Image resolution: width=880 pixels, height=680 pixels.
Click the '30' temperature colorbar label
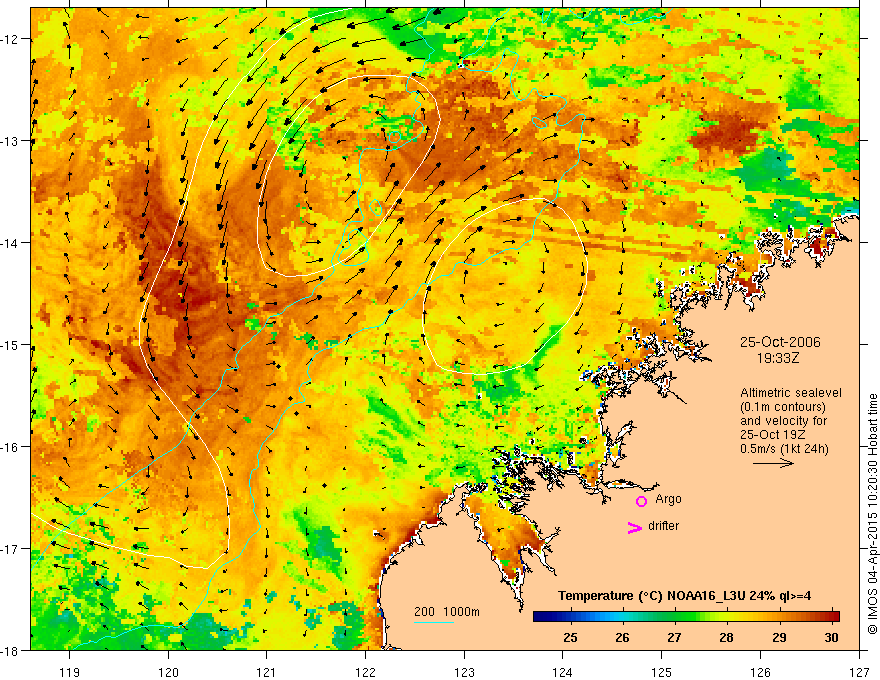(x=831, y=637)
